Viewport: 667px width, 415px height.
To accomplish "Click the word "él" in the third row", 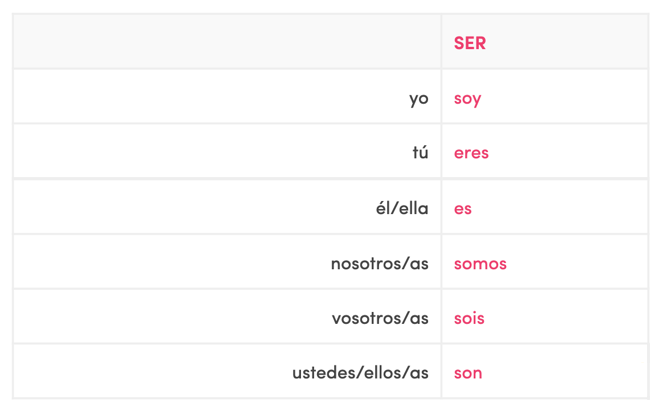I will click(384, 208).
